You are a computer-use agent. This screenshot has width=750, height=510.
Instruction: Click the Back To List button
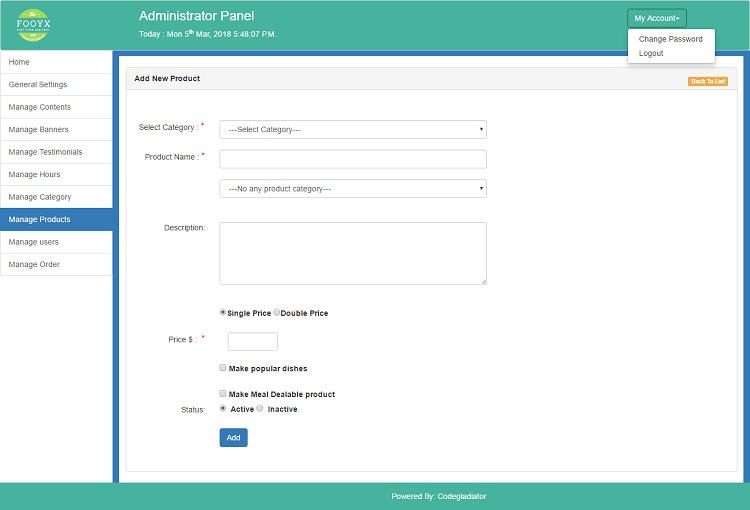click(707, 81)
